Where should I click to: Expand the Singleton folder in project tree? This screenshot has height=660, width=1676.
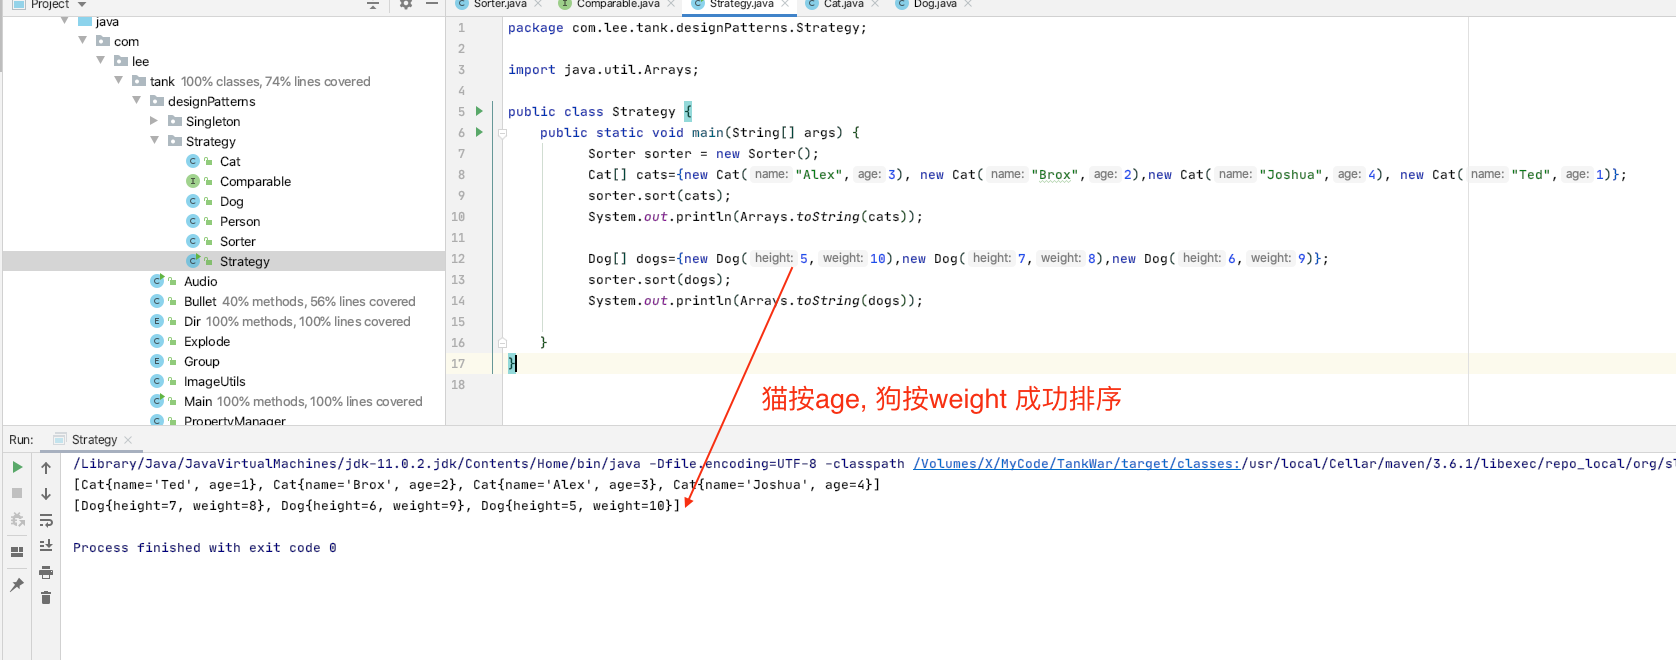[x=154, y=121]
